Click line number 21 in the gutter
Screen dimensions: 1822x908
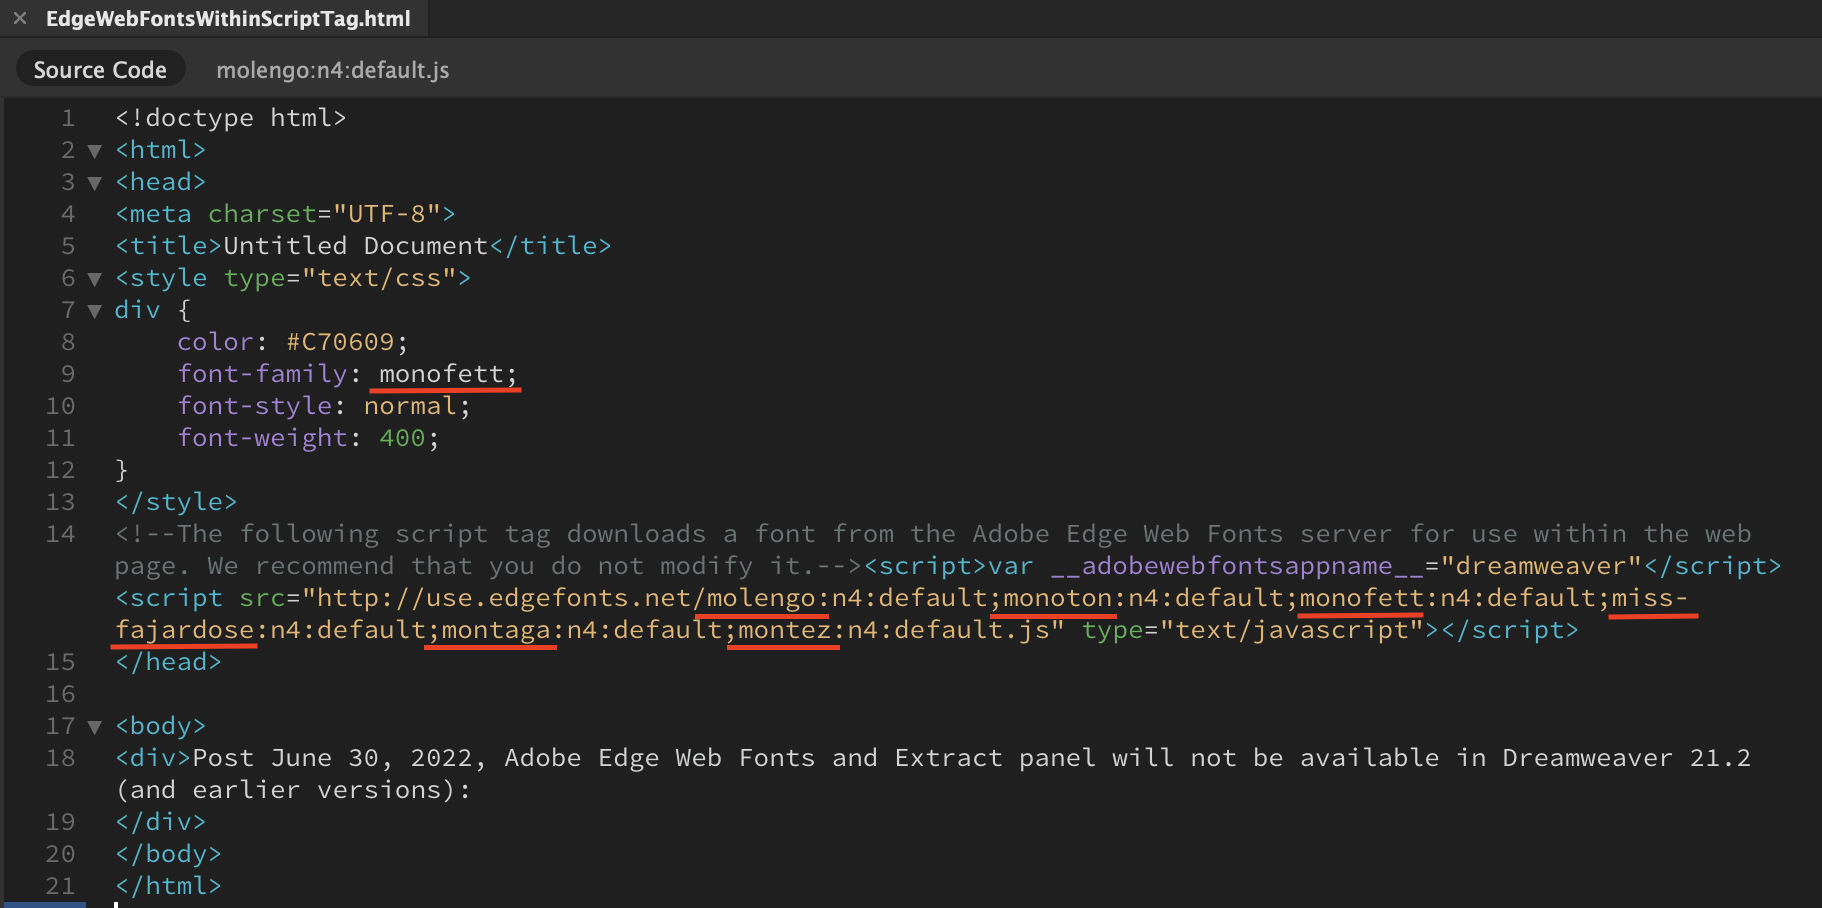60,886
